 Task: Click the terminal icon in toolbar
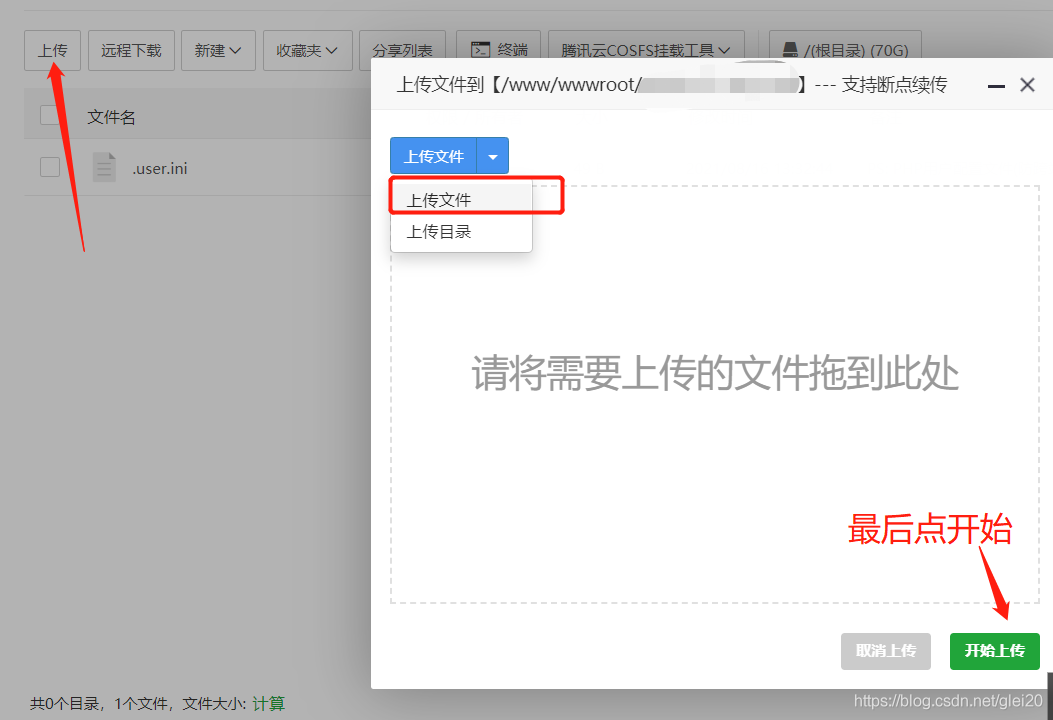(481, 50)
